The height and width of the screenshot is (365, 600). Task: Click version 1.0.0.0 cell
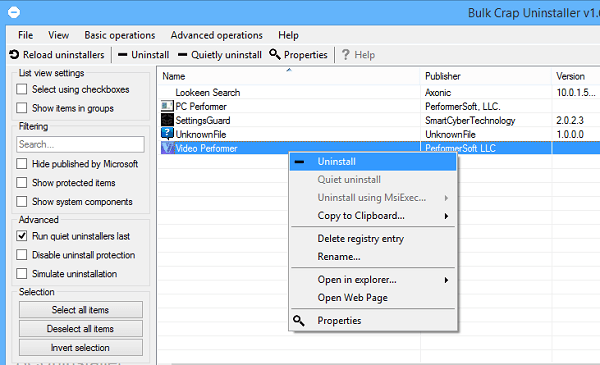pos(570,134)
